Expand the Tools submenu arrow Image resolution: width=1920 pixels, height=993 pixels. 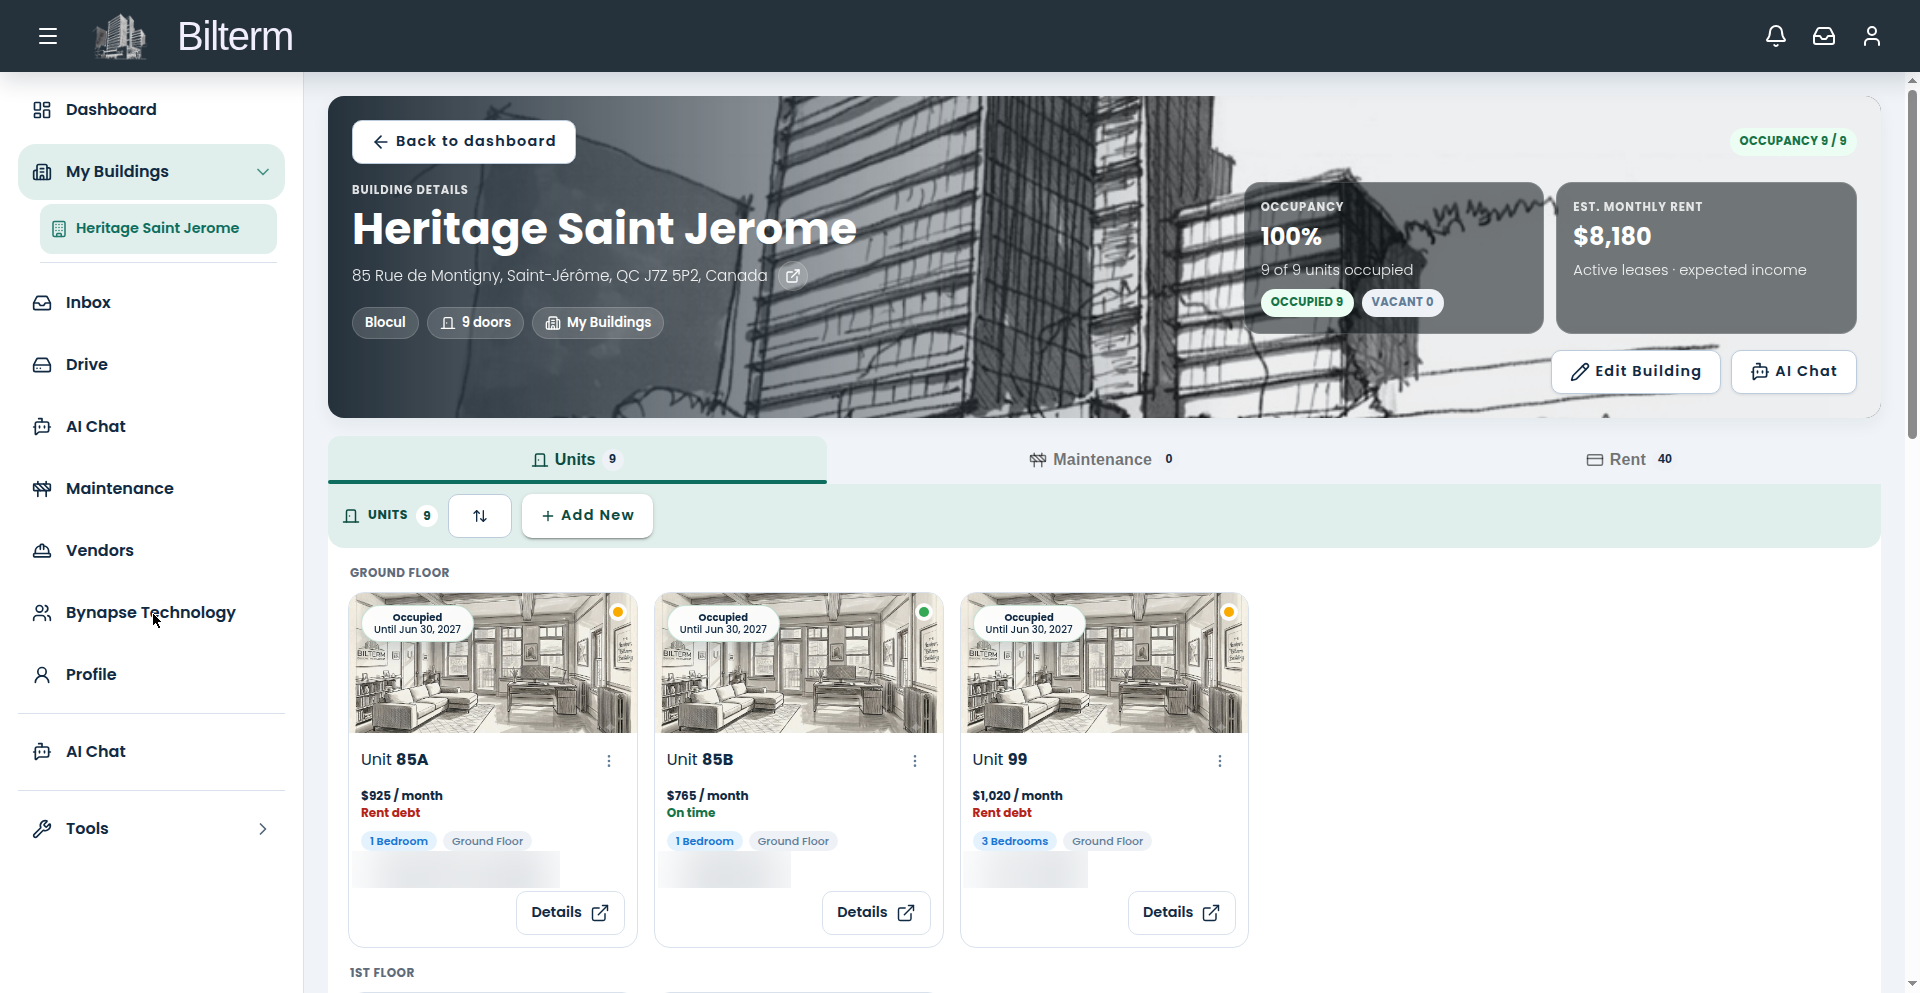click(263, 829)
